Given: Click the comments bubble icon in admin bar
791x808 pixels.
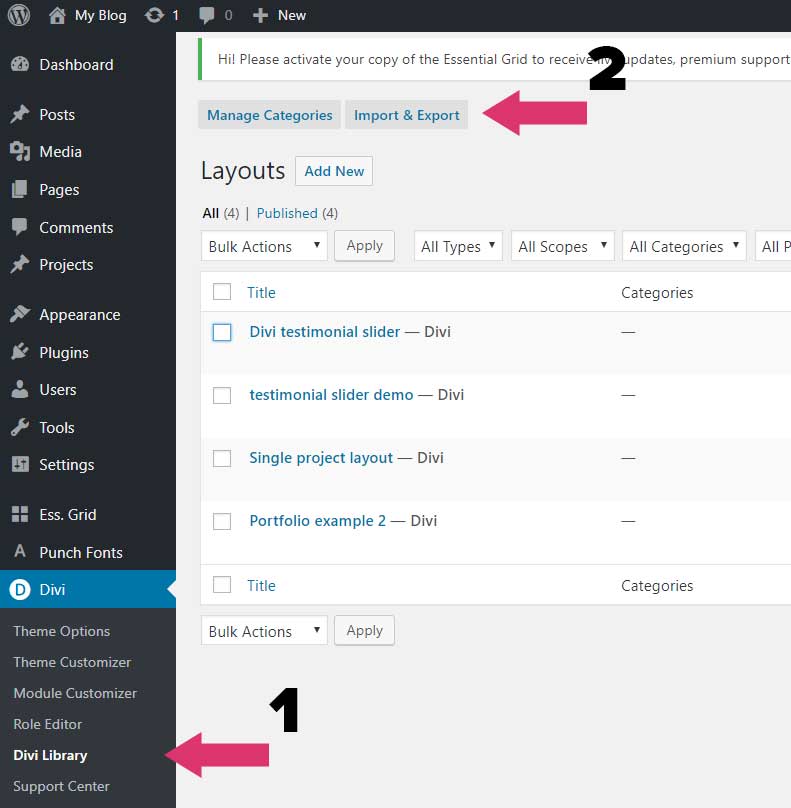Looking at the screenshot, I should coord(207,15).
